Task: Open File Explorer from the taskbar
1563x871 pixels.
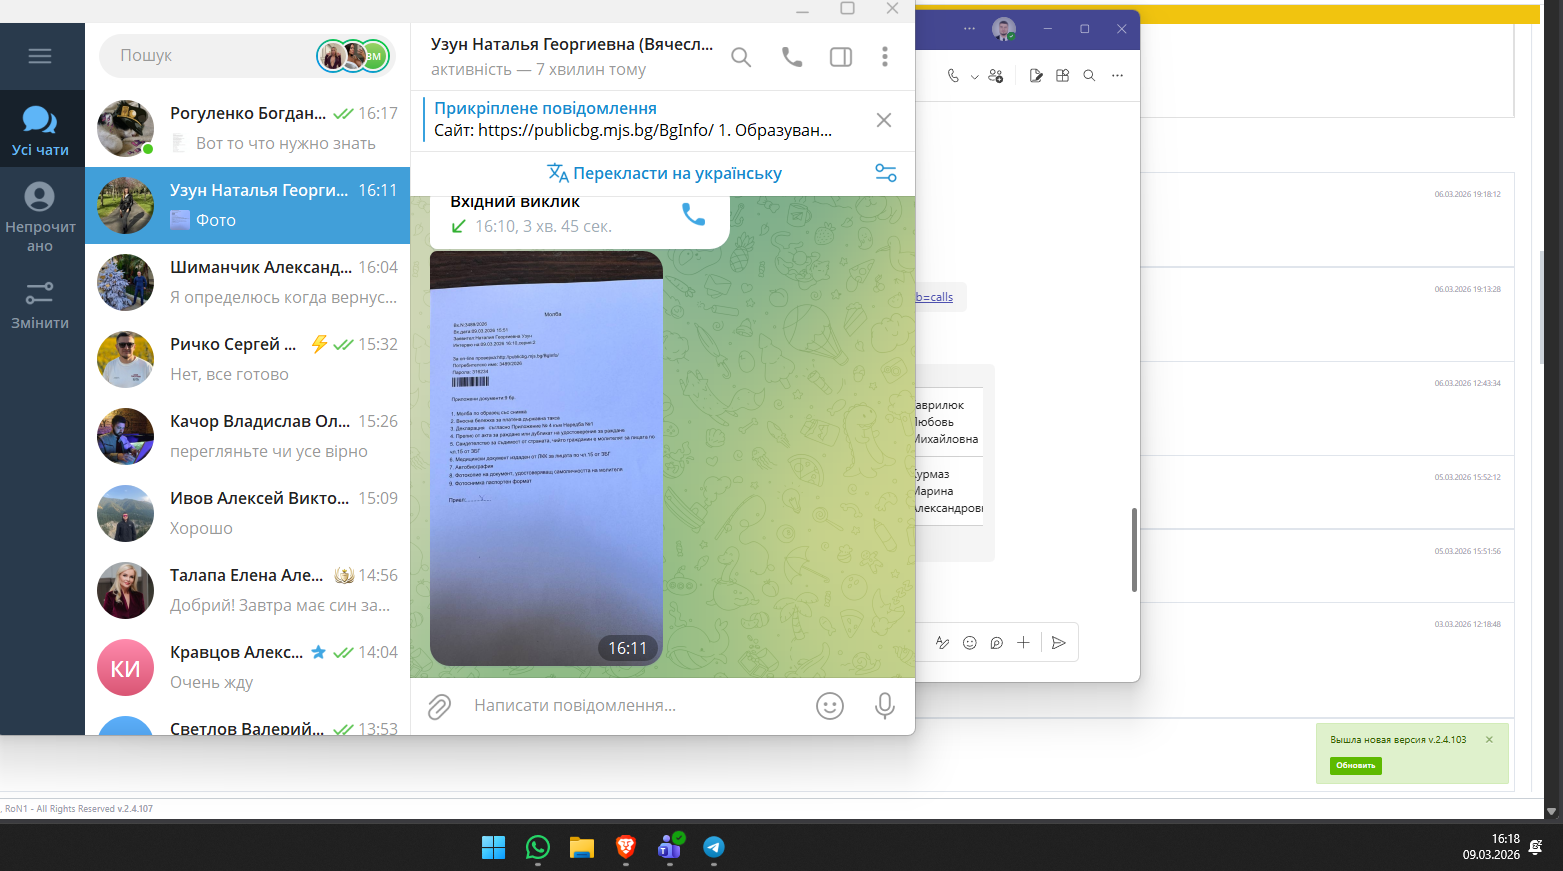Action: 582,848
